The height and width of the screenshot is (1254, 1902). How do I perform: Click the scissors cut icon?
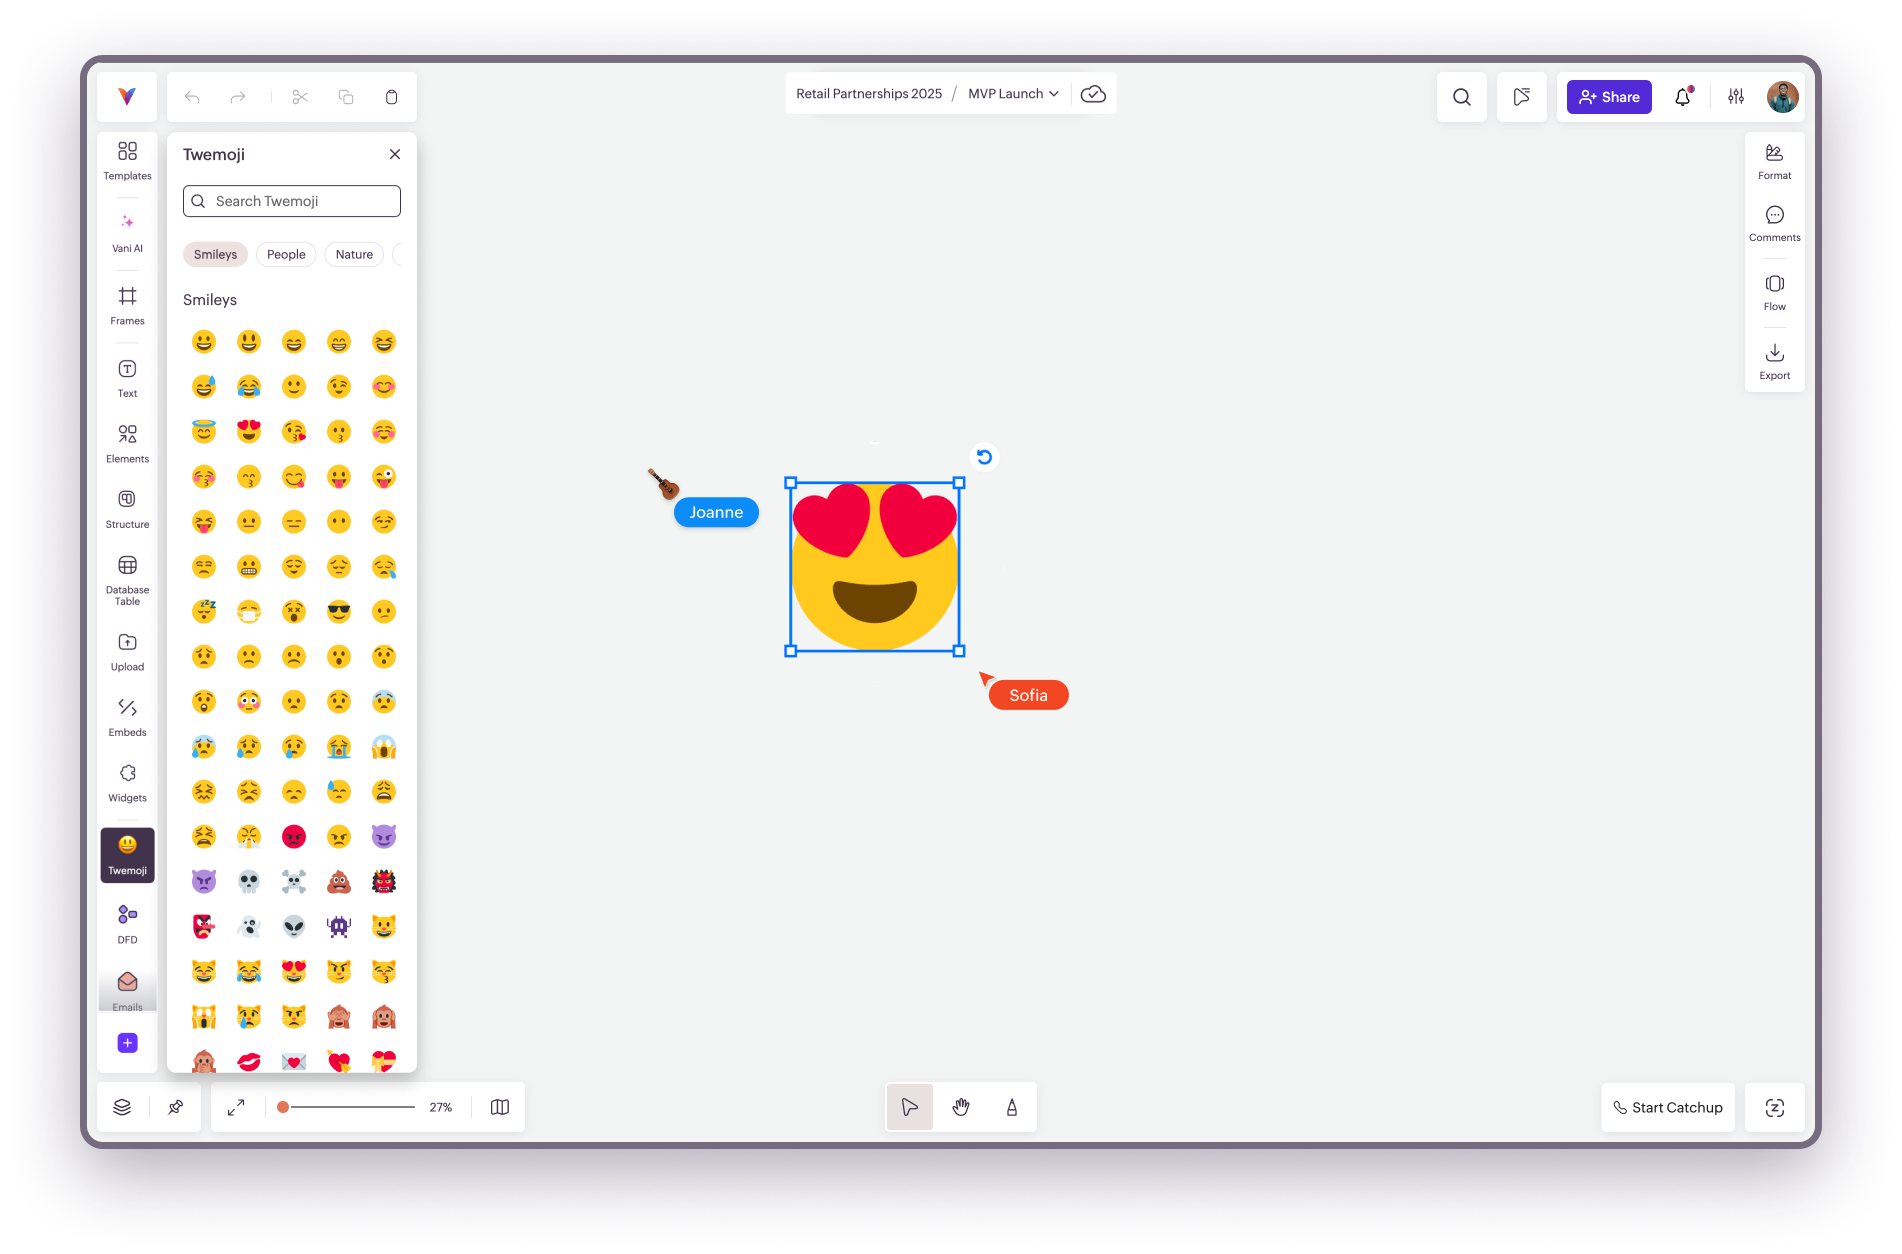[x=300, y=97]
